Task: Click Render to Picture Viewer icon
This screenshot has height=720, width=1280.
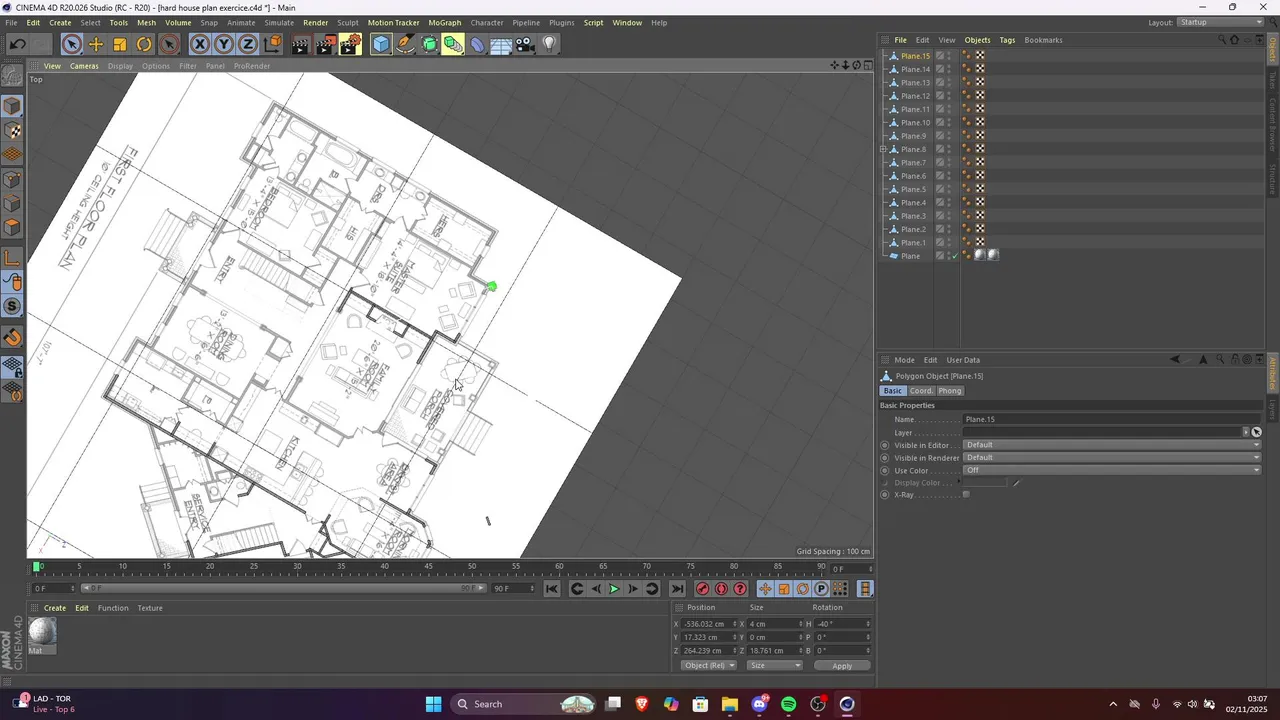Action: tap(325, 44)
